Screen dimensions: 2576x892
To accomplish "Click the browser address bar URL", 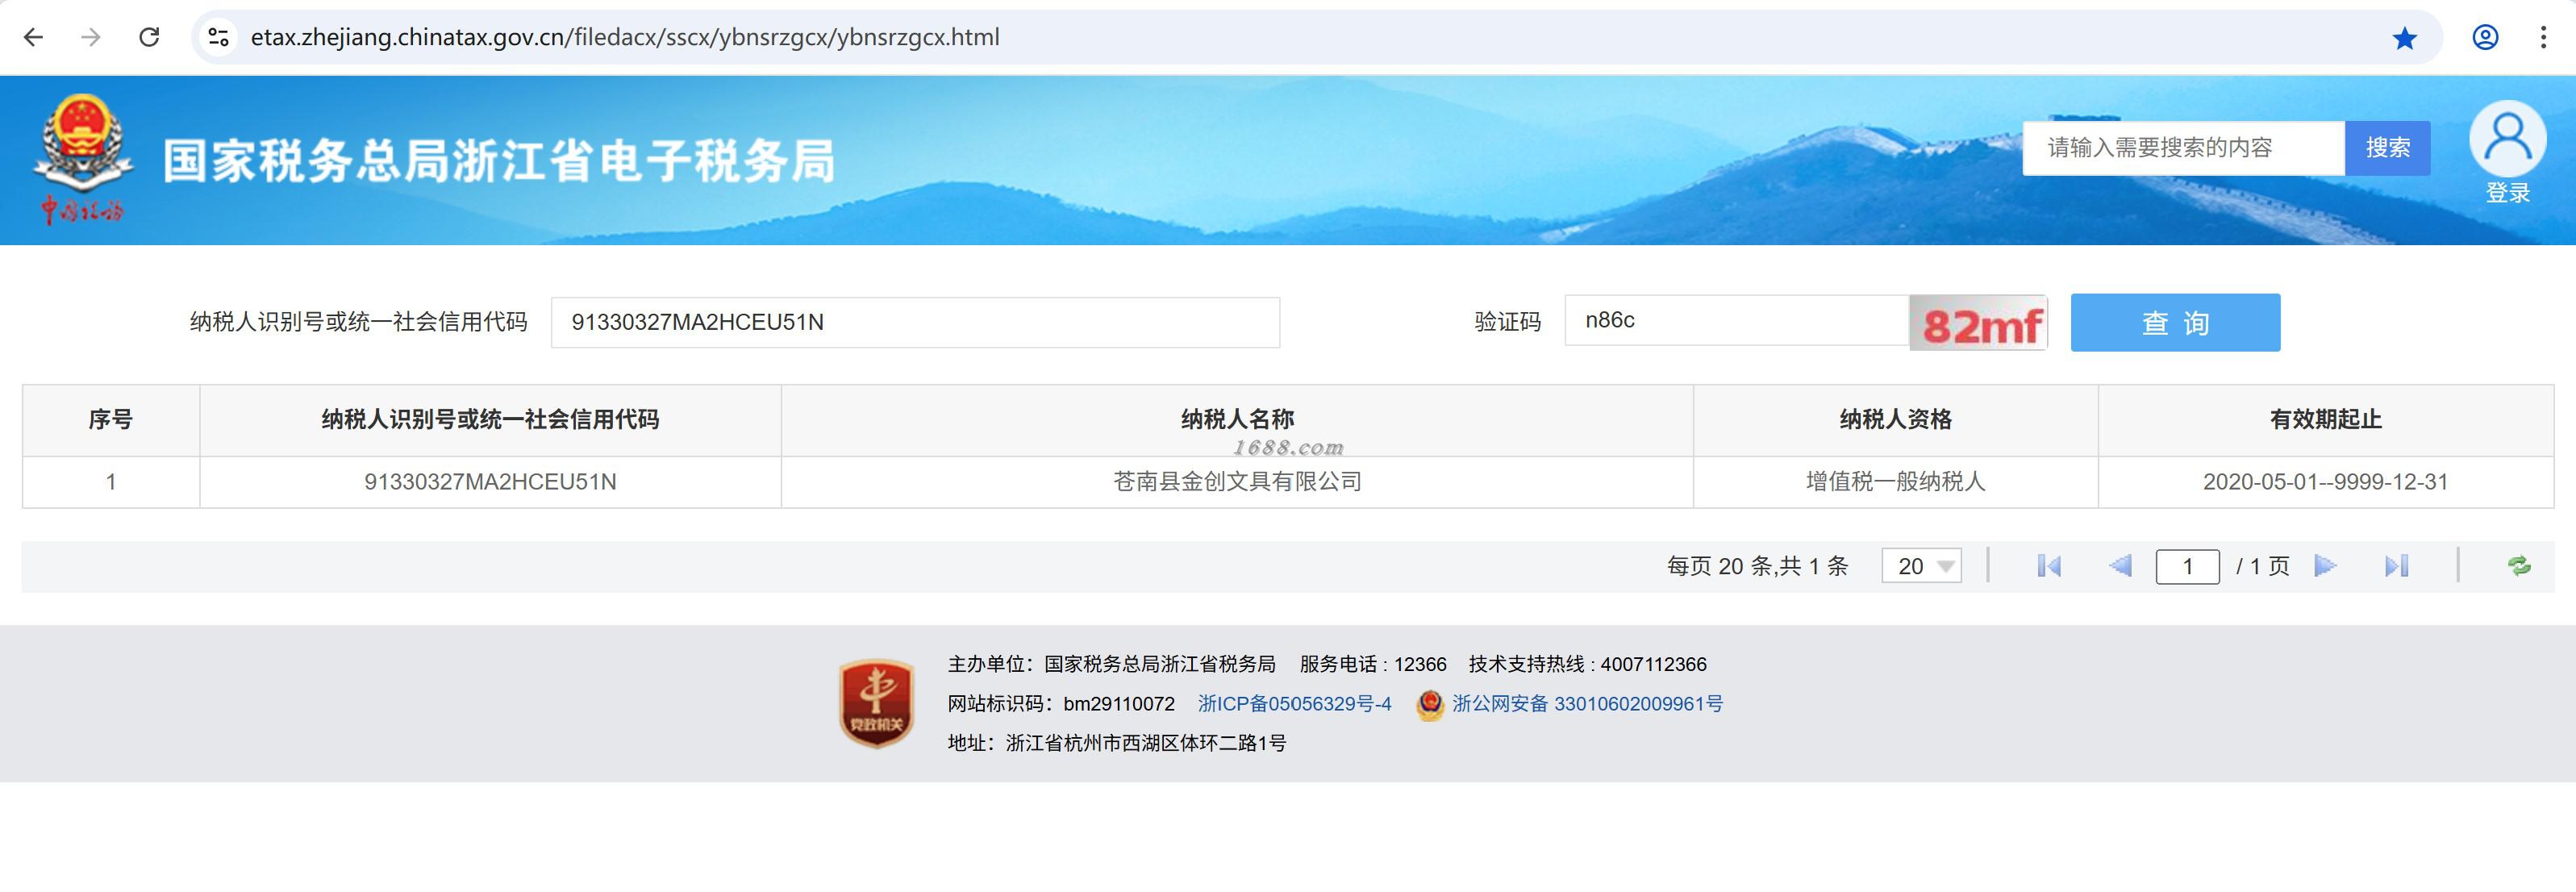I will pyautogui.click(x=625, y=38).
